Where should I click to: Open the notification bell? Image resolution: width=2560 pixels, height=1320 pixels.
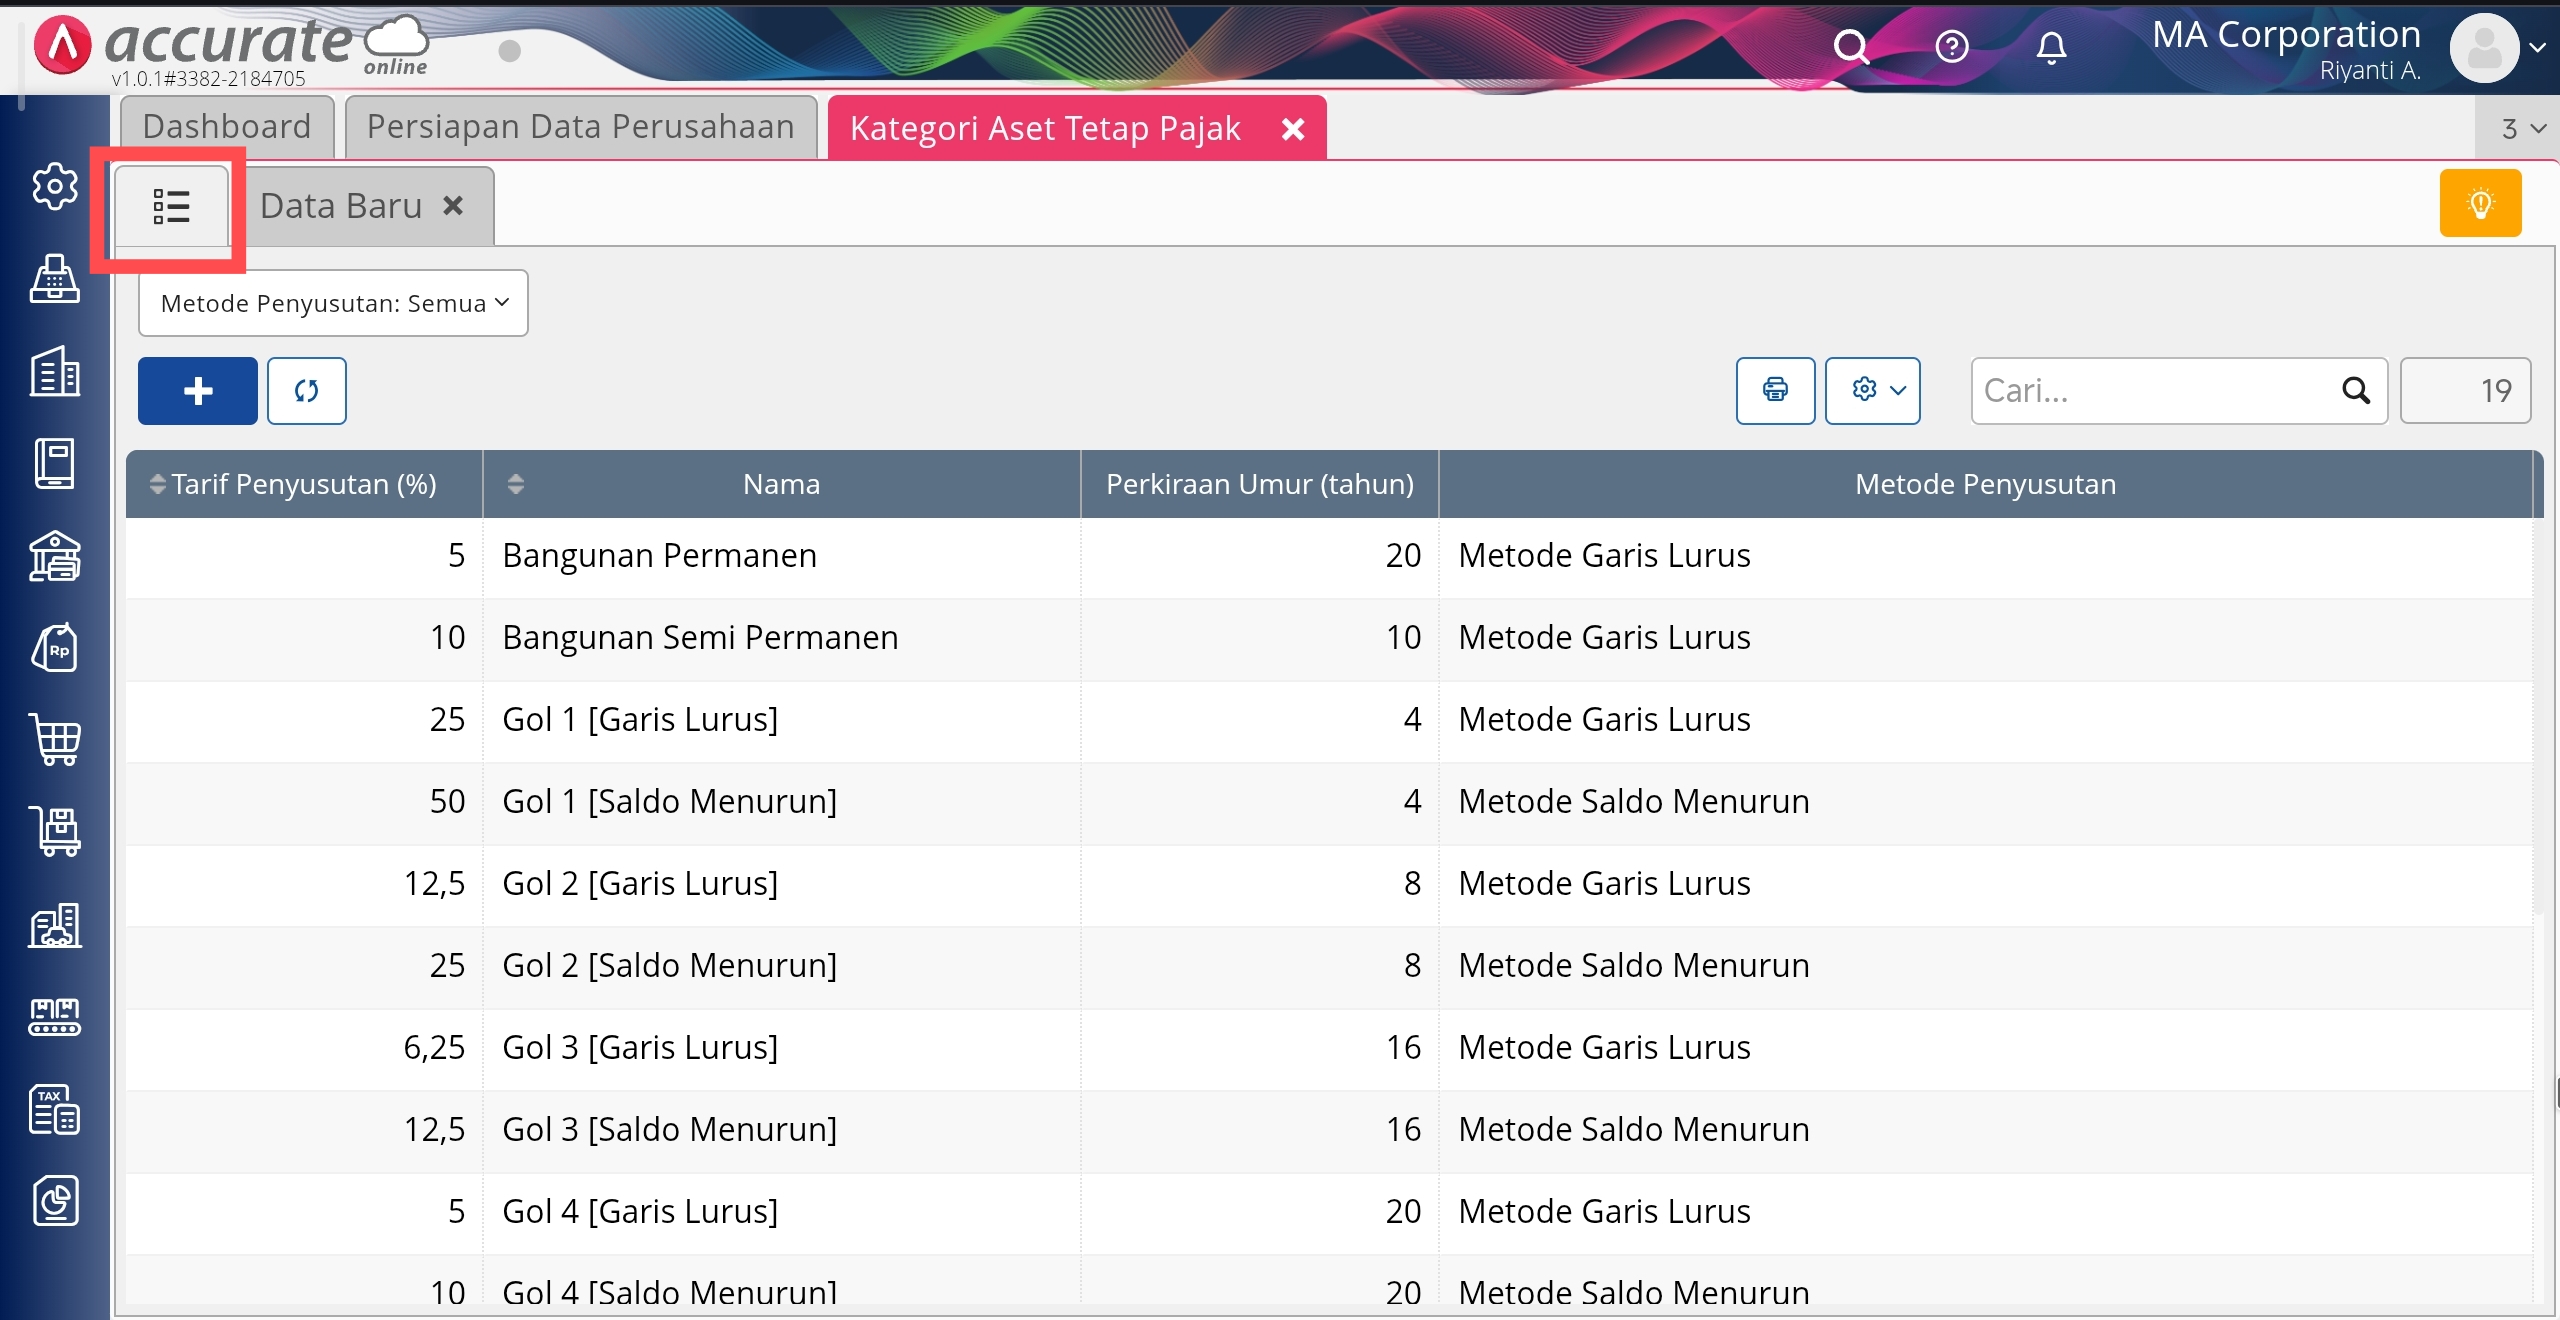(2051, 47)
